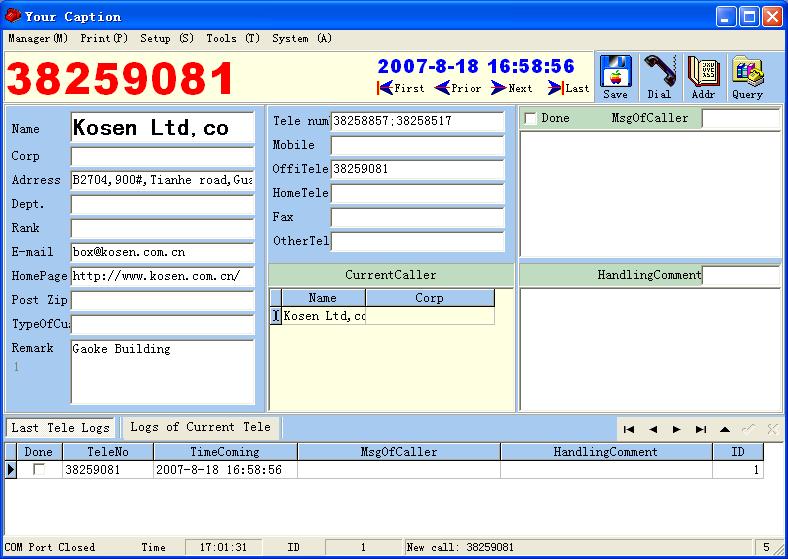Click the Save floppy disk icon
788x559 pixels.
[x=616, y=77]
